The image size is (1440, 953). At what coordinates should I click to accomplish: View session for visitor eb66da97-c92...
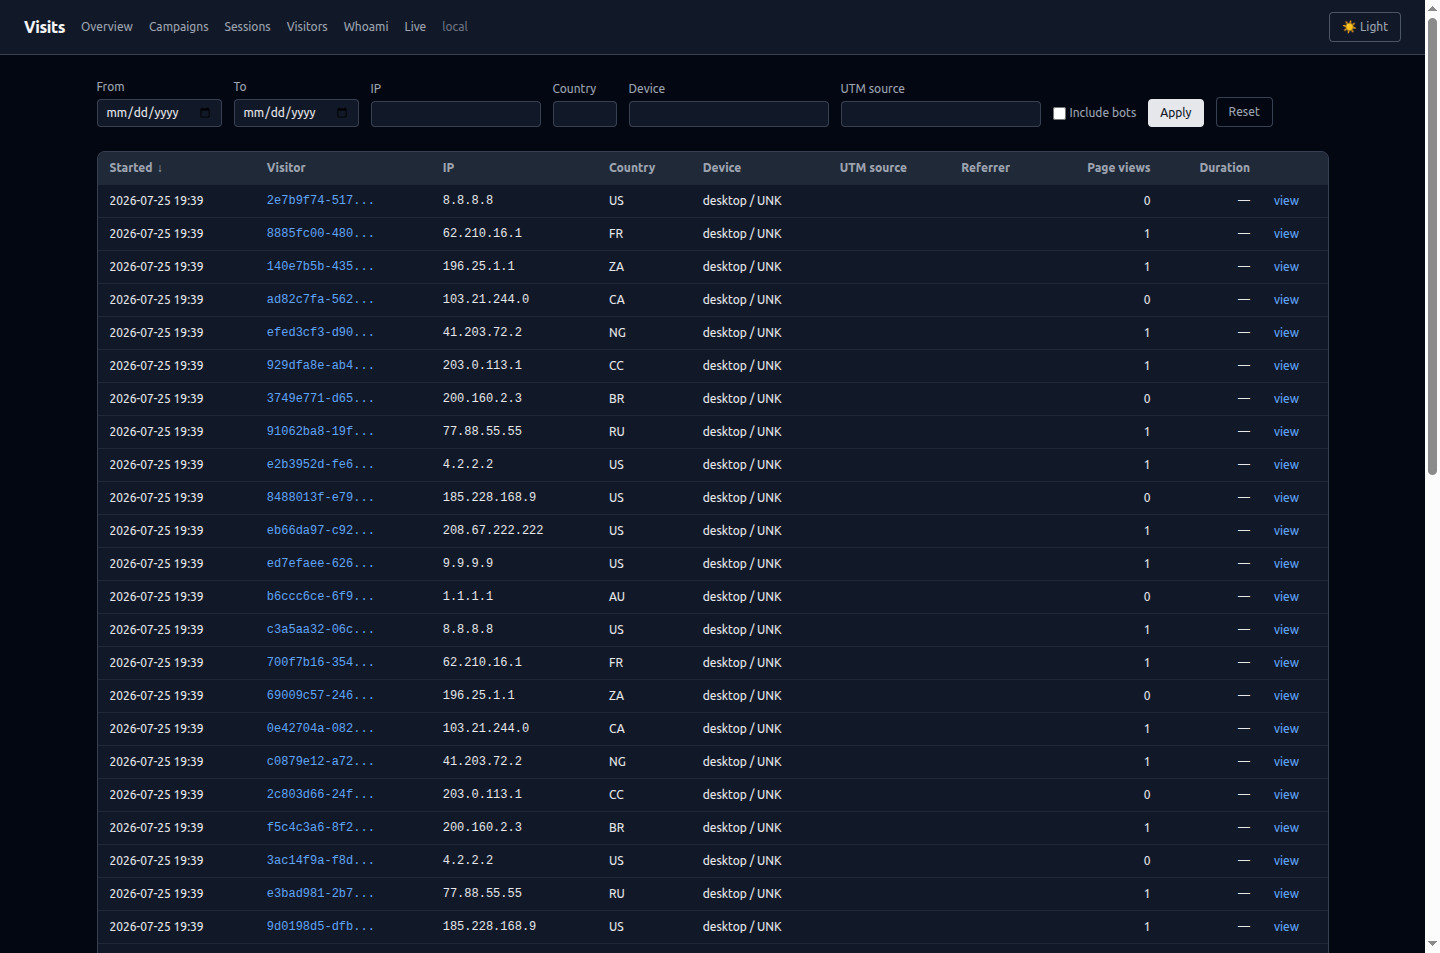pos(1286,531)
